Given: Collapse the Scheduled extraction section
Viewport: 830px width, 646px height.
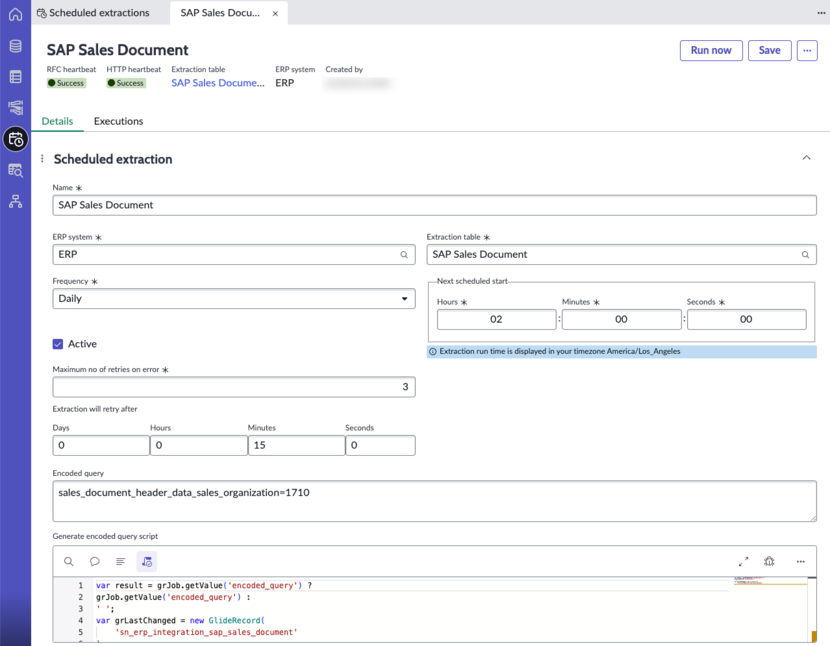Looking at the screenshot, I should tap(806, 158).
